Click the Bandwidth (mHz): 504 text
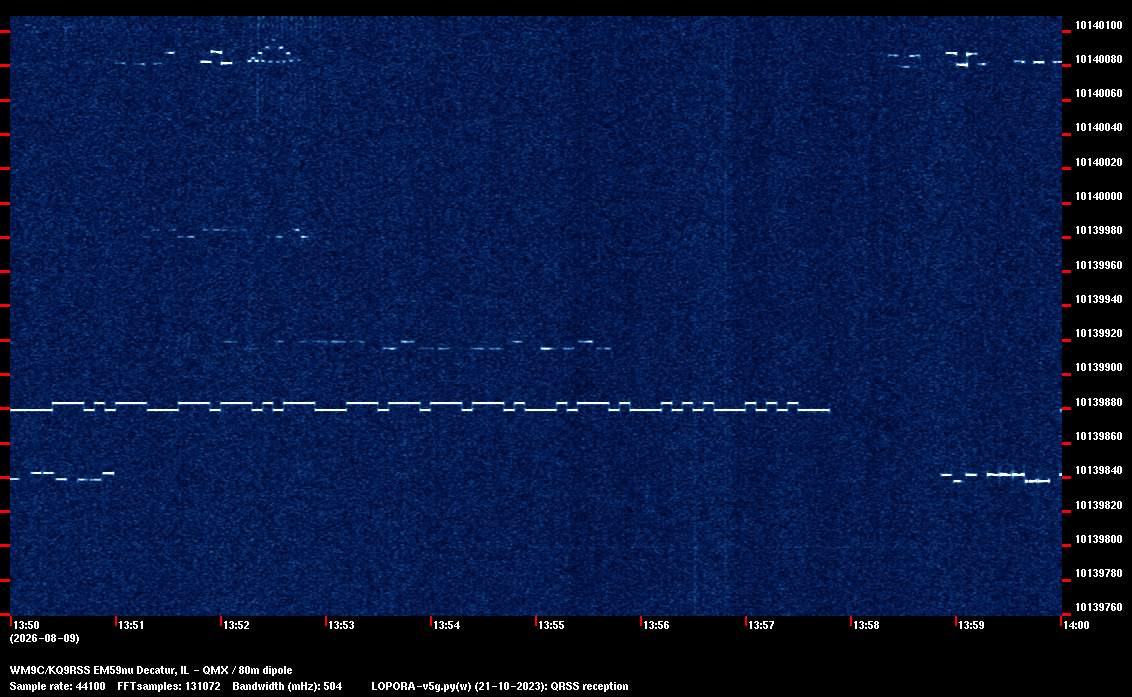 (287, 686)
